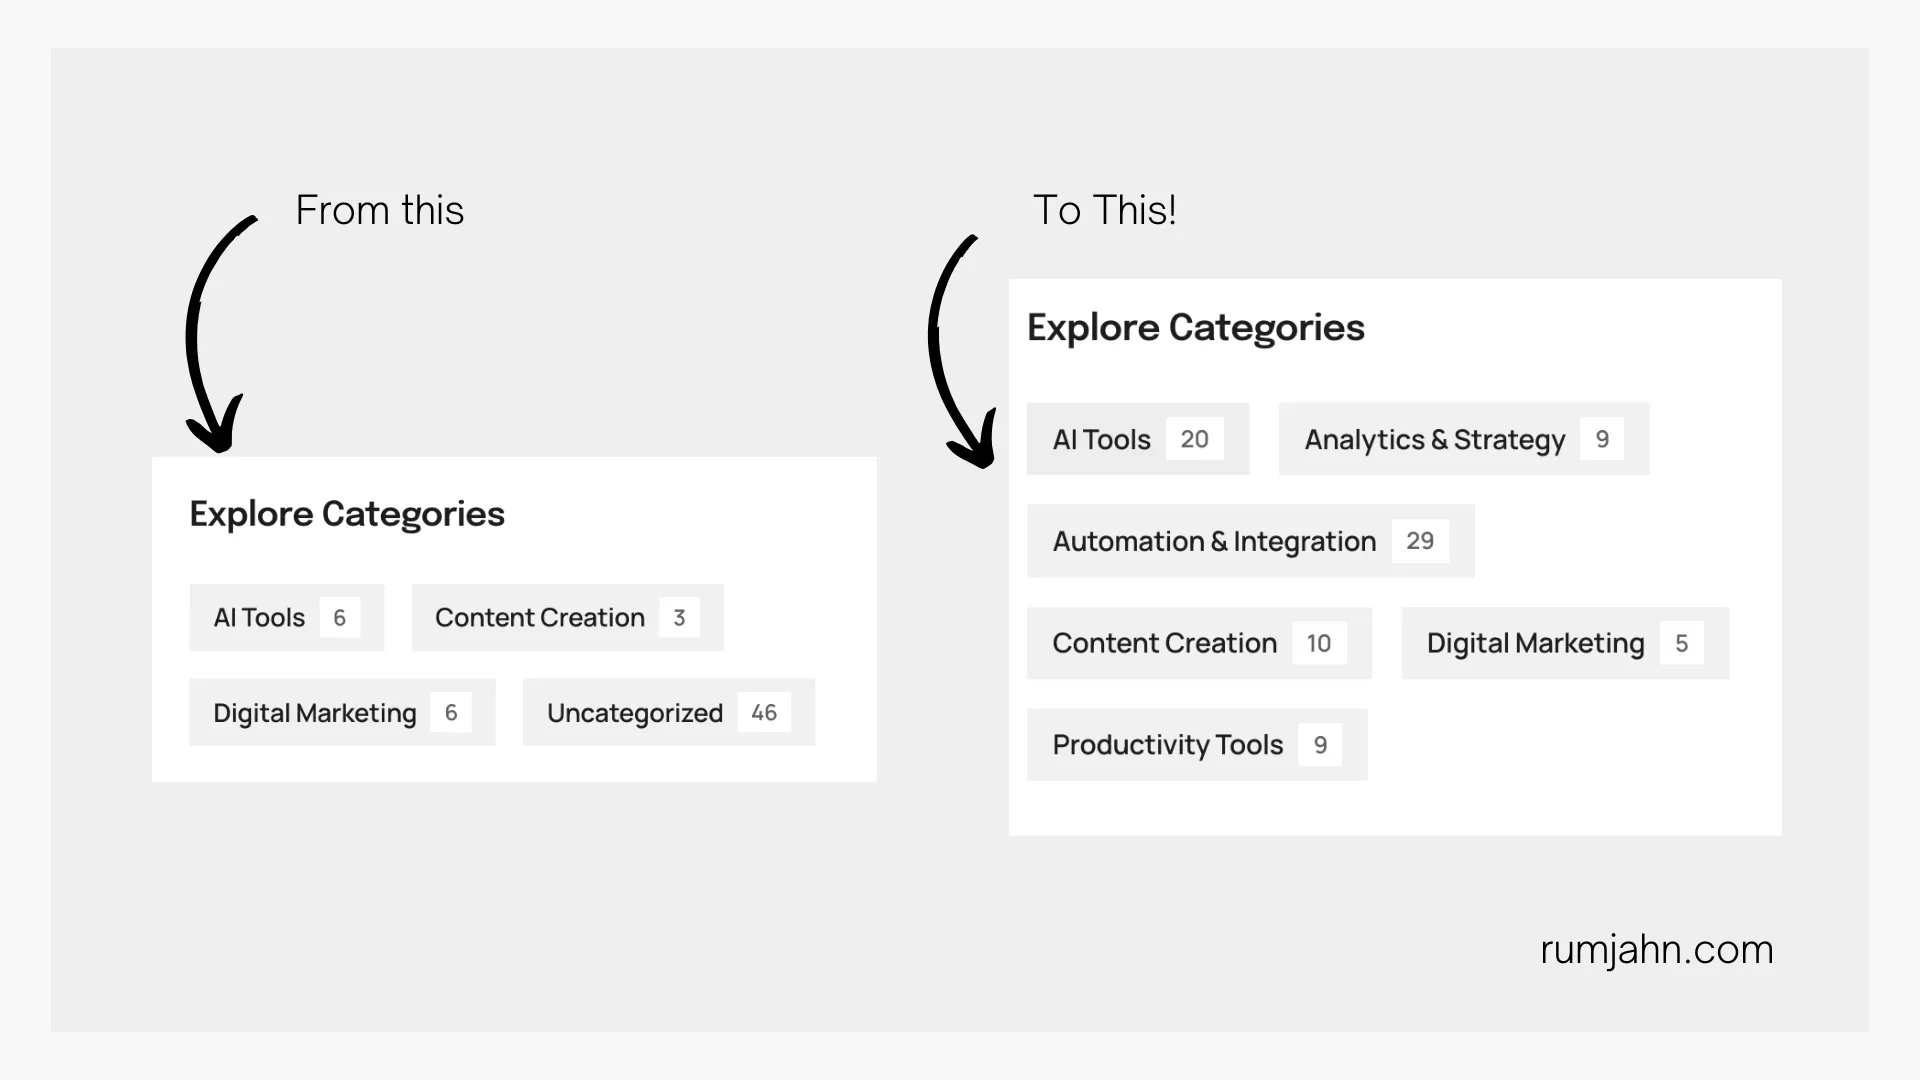Click the Automation & Integration count badge 29
Image resolution: width=1920 pixels, height=1080 pixels.
pos(1420,541)
